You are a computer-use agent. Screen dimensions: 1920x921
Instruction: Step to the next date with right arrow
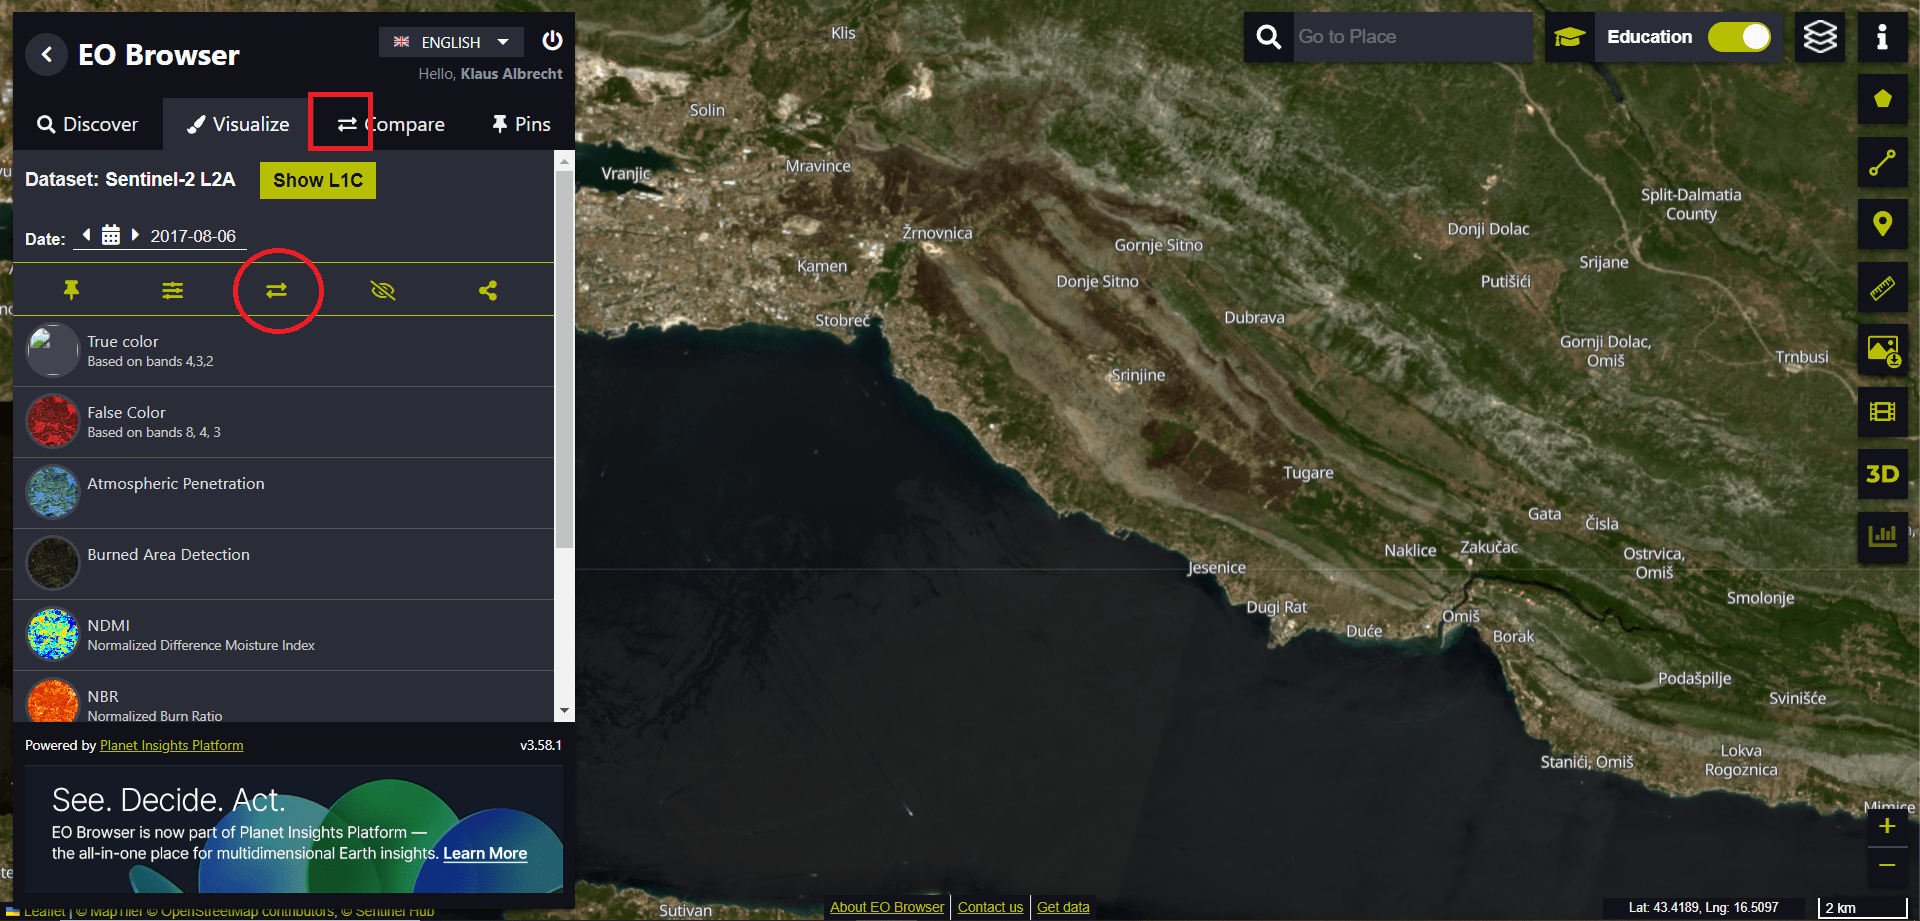pos(135,235)
